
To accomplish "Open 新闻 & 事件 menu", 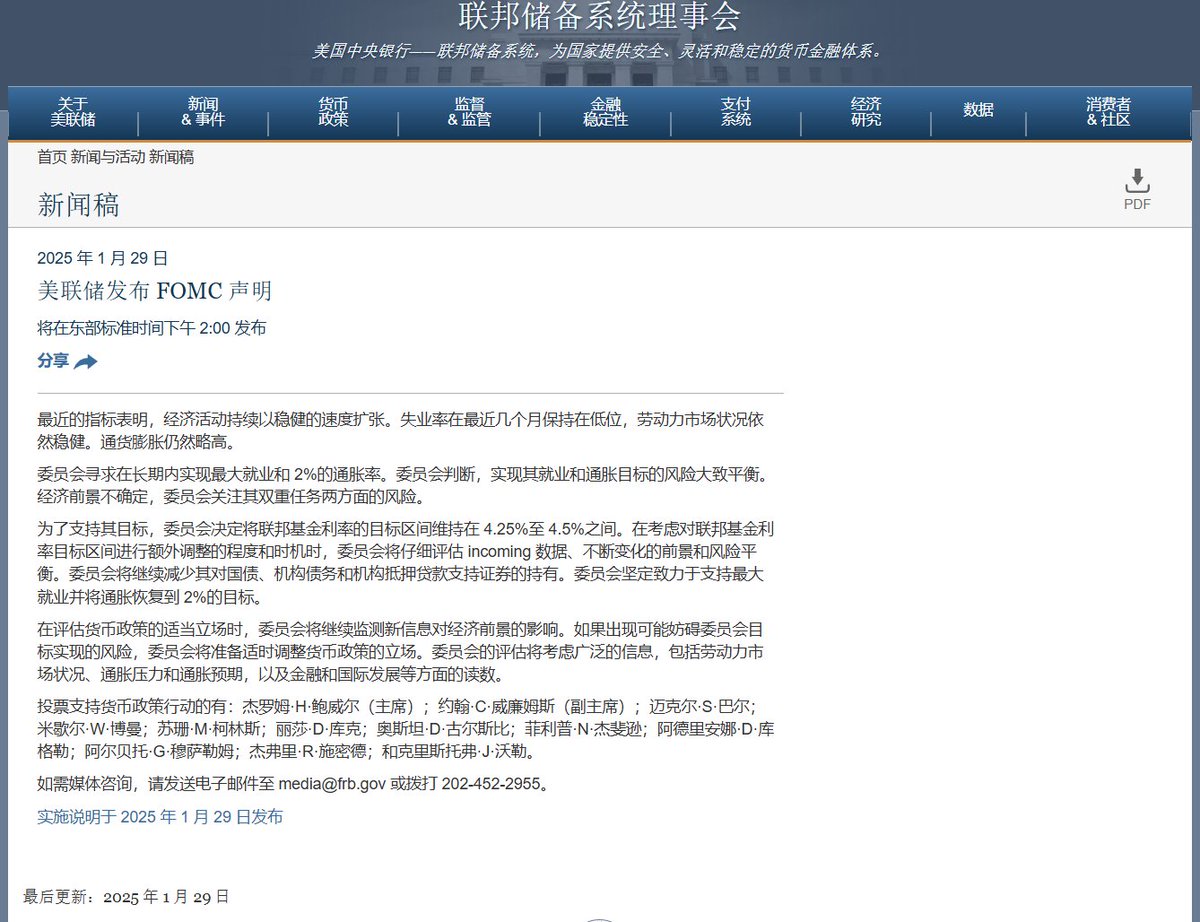I will [x=203, y=112].
